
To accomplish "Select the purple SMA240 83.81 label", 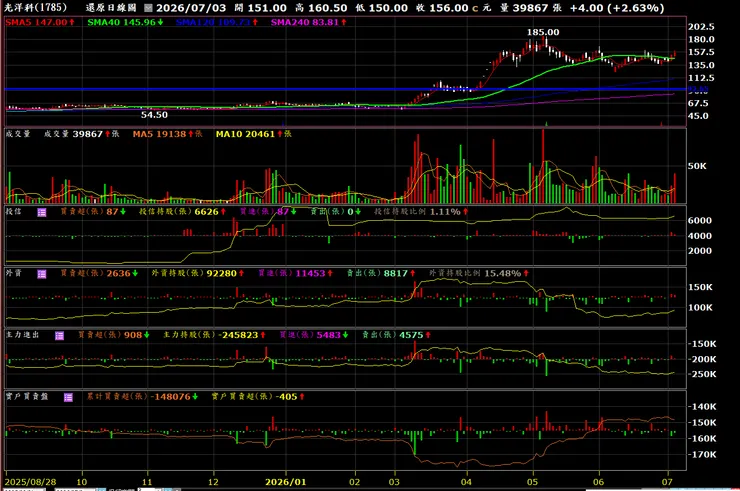I will [309, 22].
